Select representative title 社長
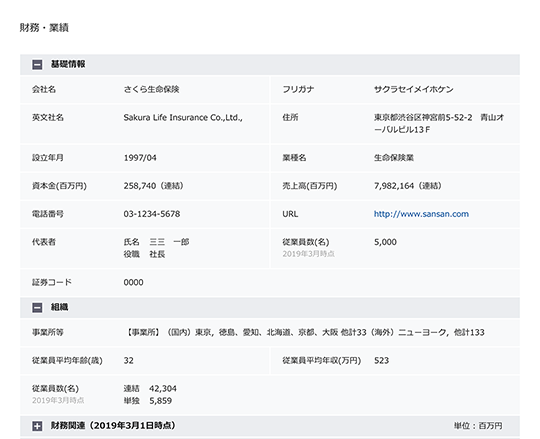This screenshot has height=439, width=540. click(157, 254)
